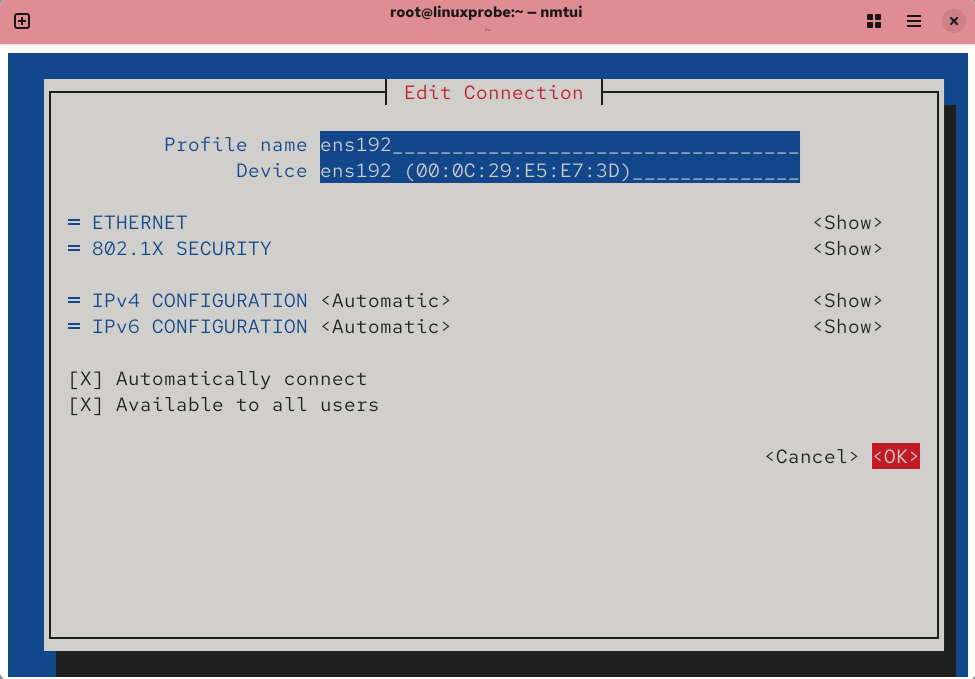975x679 pixels.
Task: Open the IPv4 Automatic method dropdown
Action: click(385, 301)
